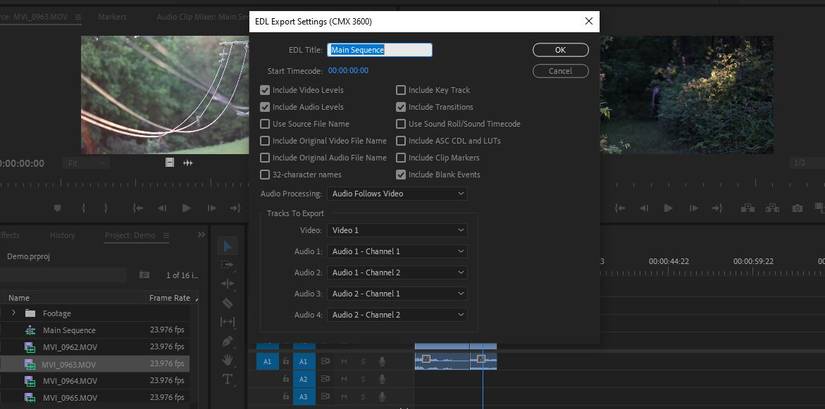This screenshot has width=825, height=409.
Task: Enable 32-character names checkbox
Action: [265, 174]
